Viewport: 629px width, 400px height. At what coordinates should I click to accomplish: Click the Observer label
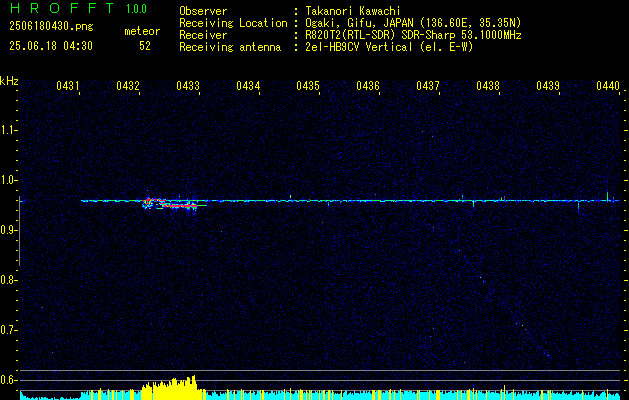coord(203,11)
